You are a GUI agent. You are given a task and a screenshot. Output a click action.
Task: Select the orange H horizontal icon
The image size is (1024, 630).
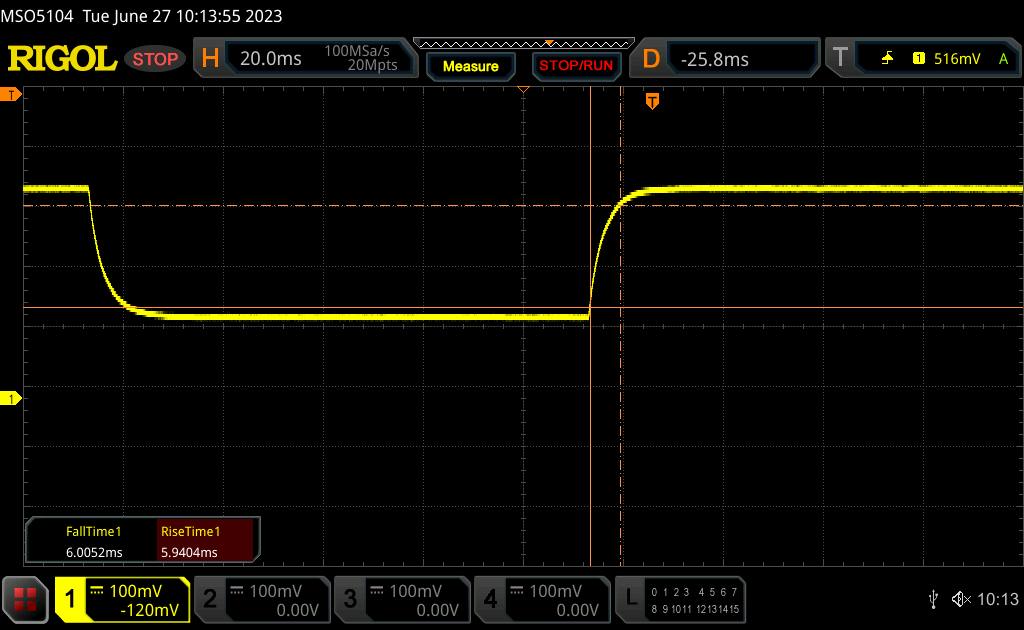(210, 59)
